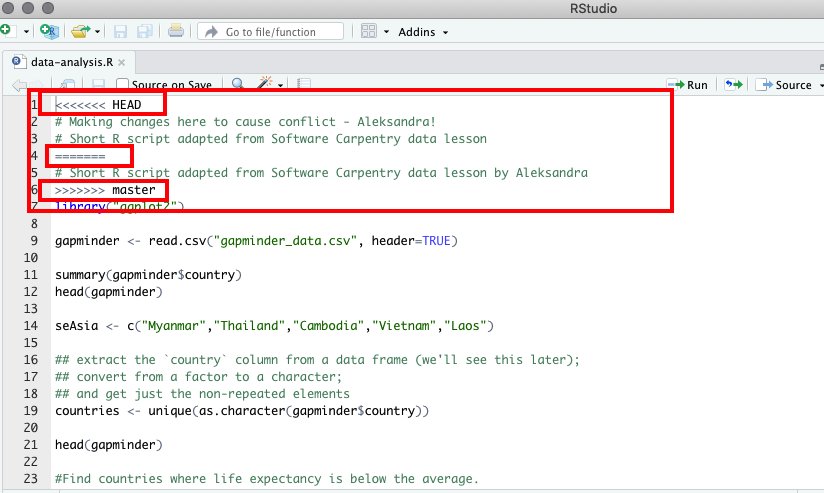
Task: Click the open file folder icon
Action: click(81, 32)
